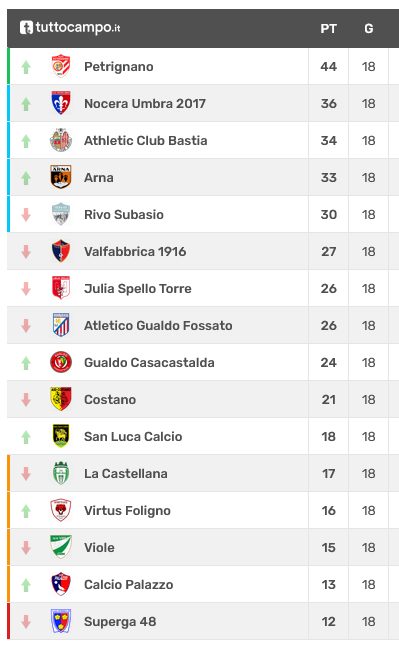Select Atletico Gualdo Fossato team name
The height and width of the screenshot is (653, 399).
click(x=158, y=325)
